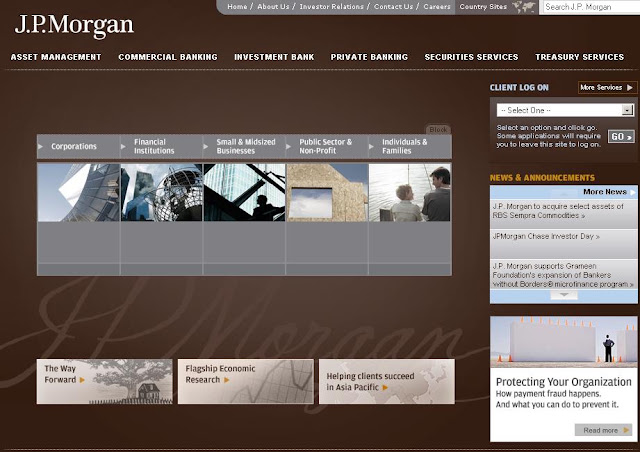Click the More News link
The width and height of the screenshot is (640, 452).
(604, 192)
